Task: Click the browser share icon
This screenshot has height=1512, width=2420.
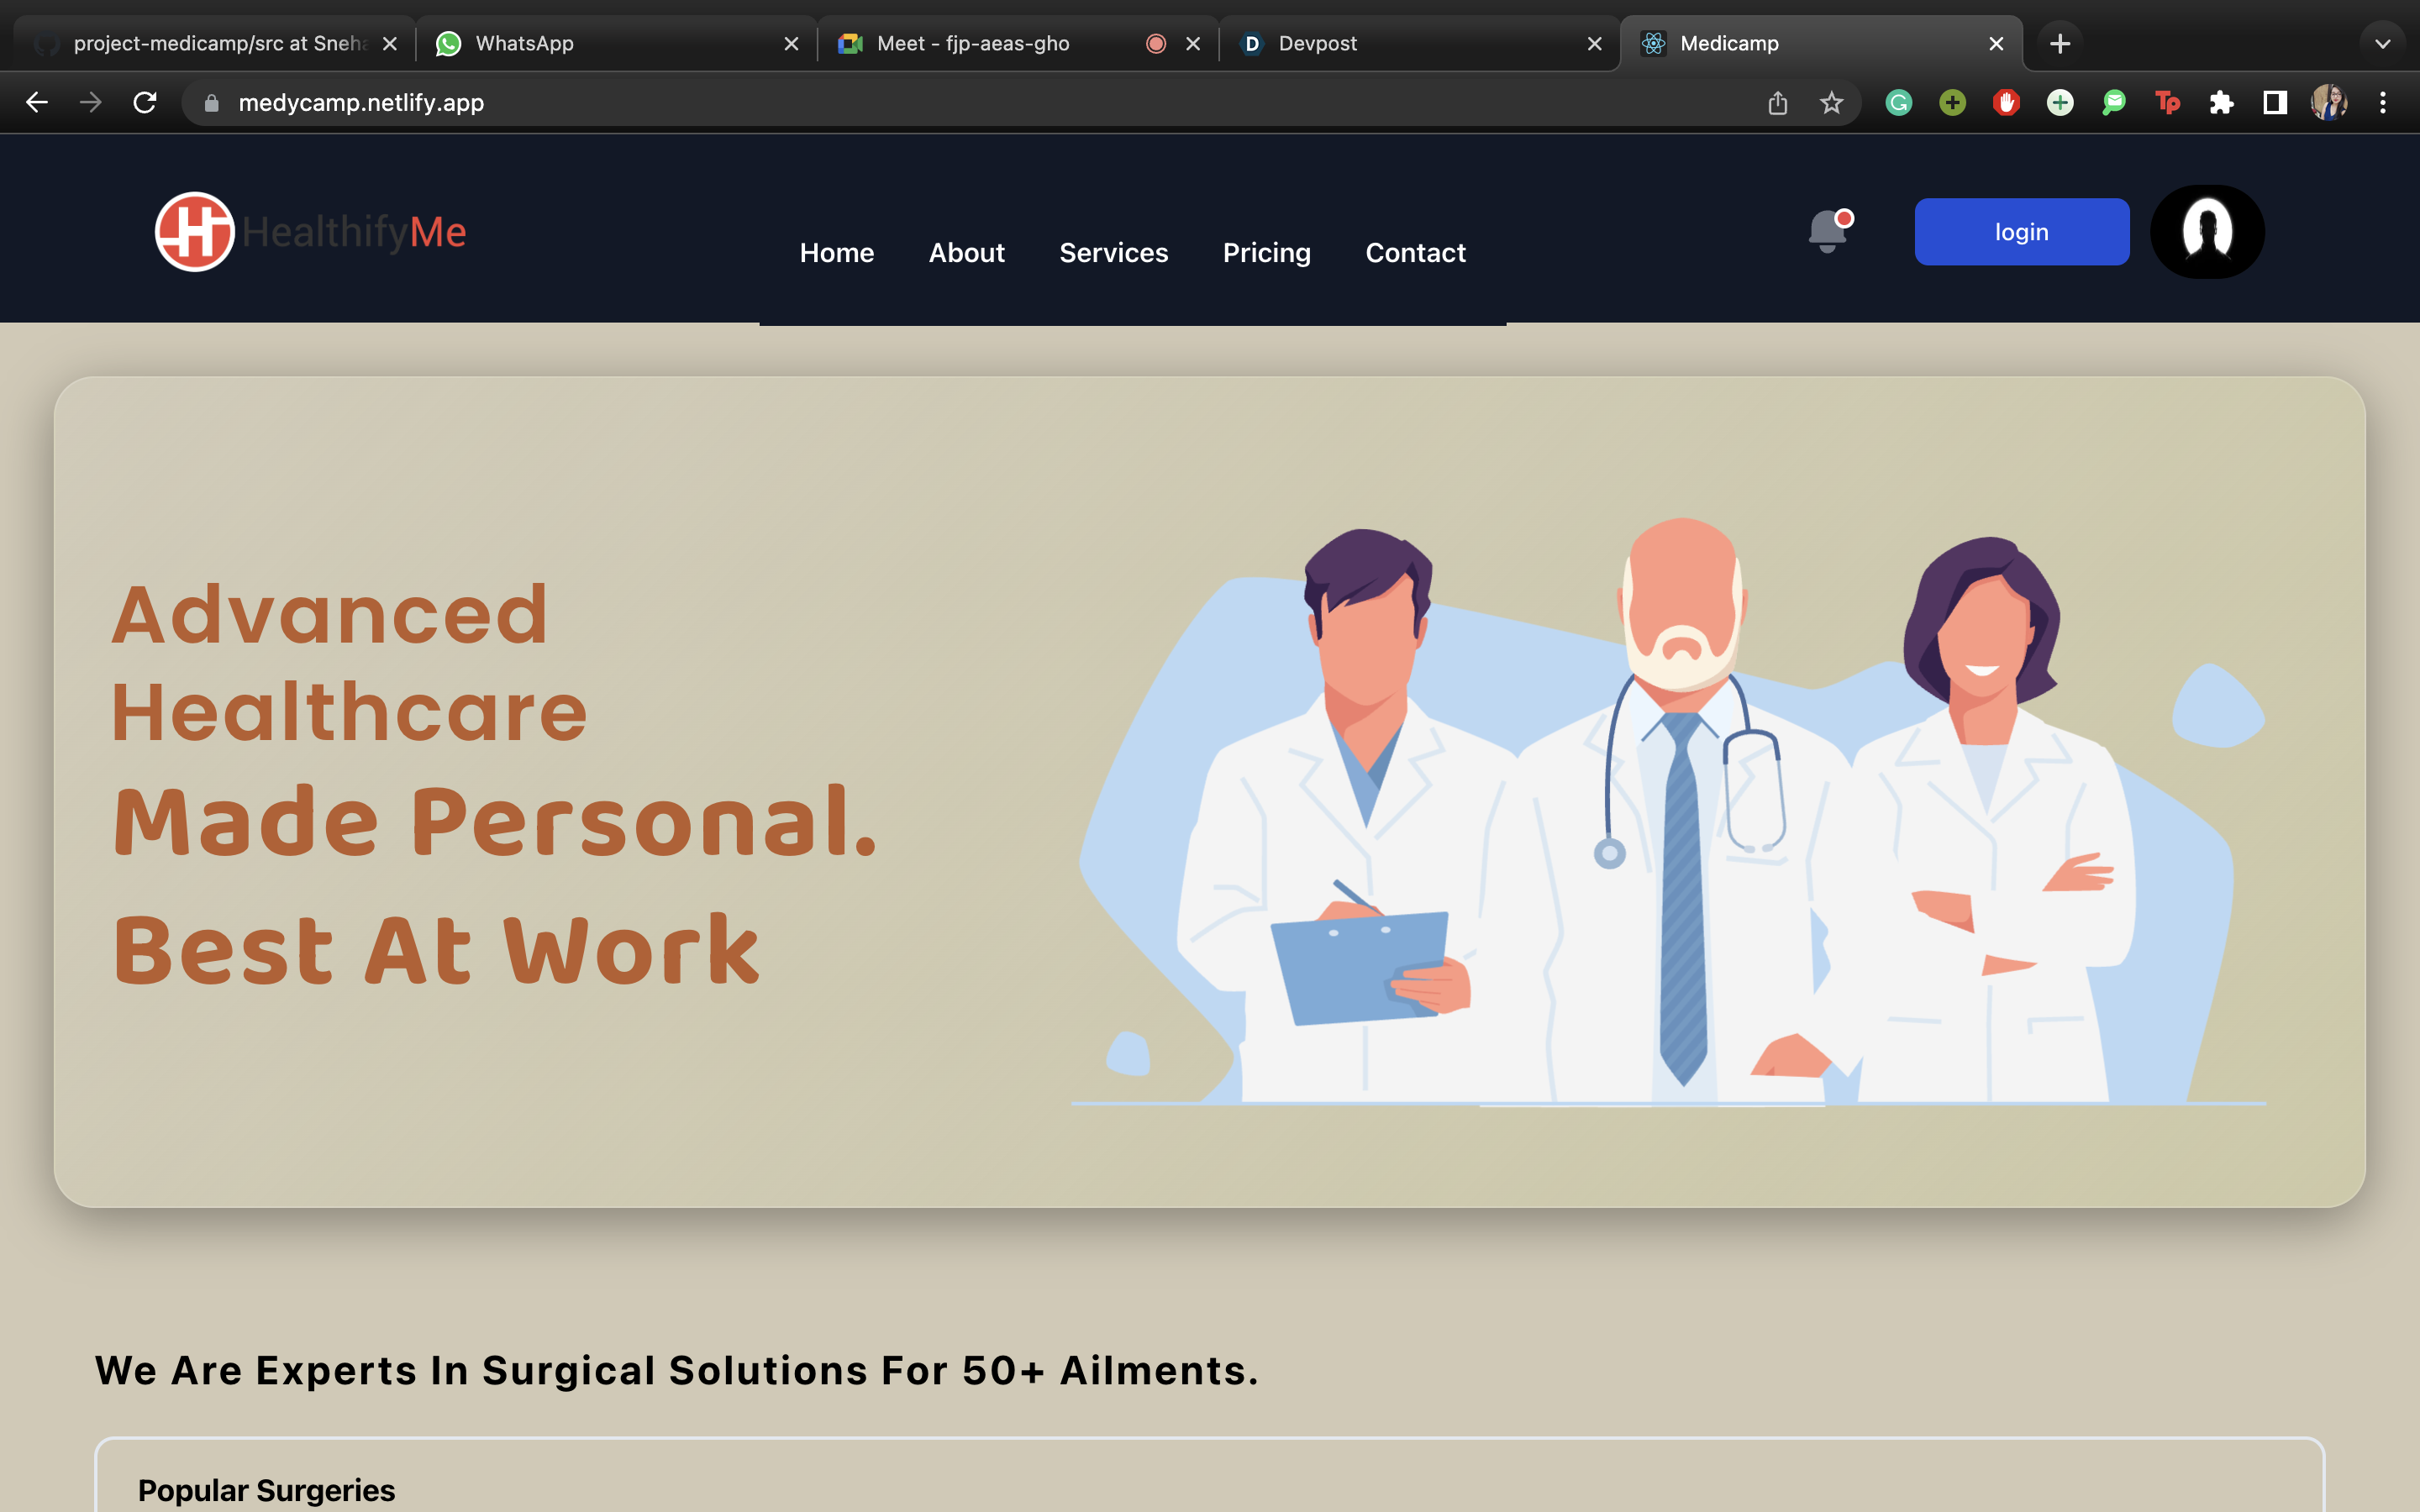Action: (1777, 102)
